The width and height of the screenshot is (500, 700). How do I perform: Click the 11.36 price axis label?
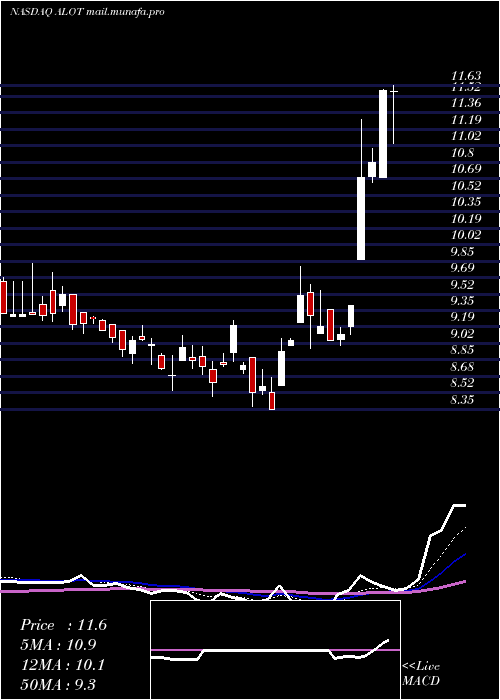pyautogui.click(x=466, y=103)
